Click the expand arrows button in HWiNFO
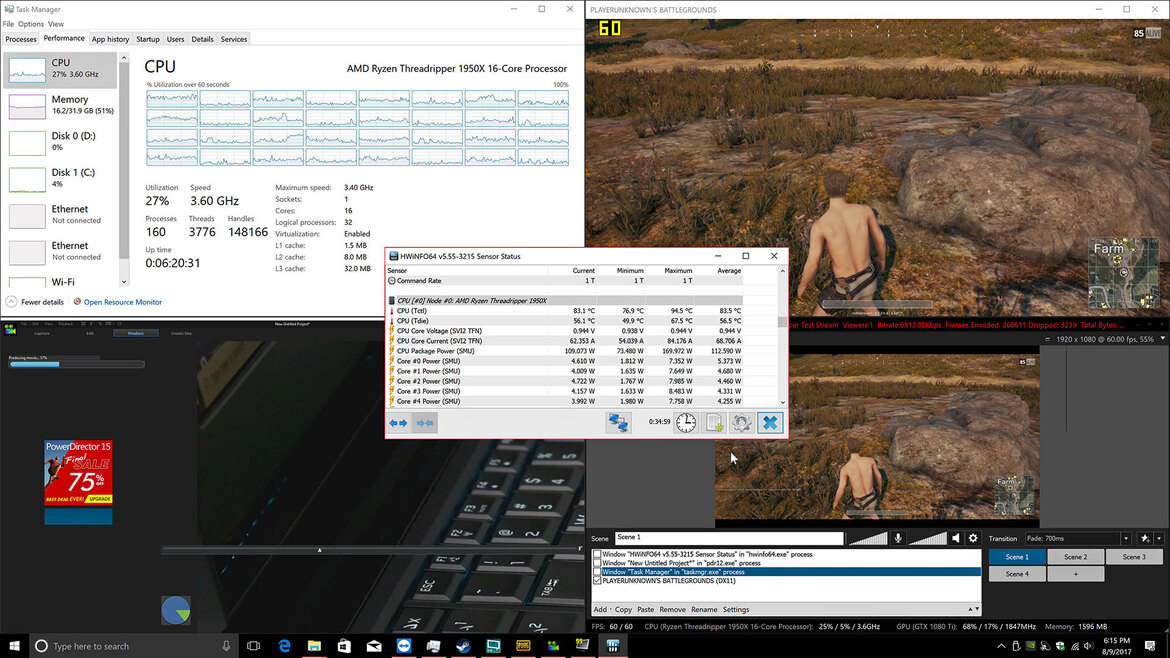The width and height of the screenshot is (1170, 658). (x=398, y=423)
